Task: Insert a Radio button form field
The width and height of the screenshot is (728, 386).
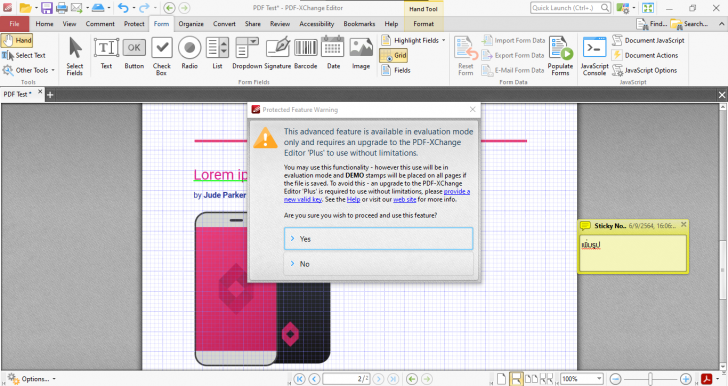Action: point(189,54)
